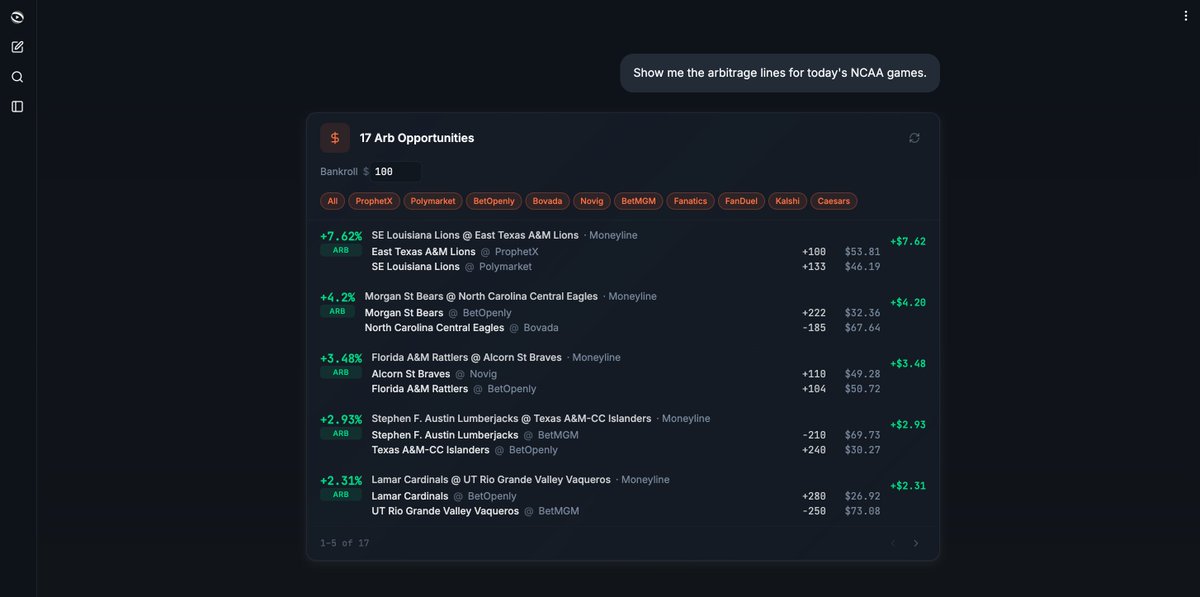Screen dimensions: 1200x597
Task: Filter by Caesars chip
Action: [834, 201]
